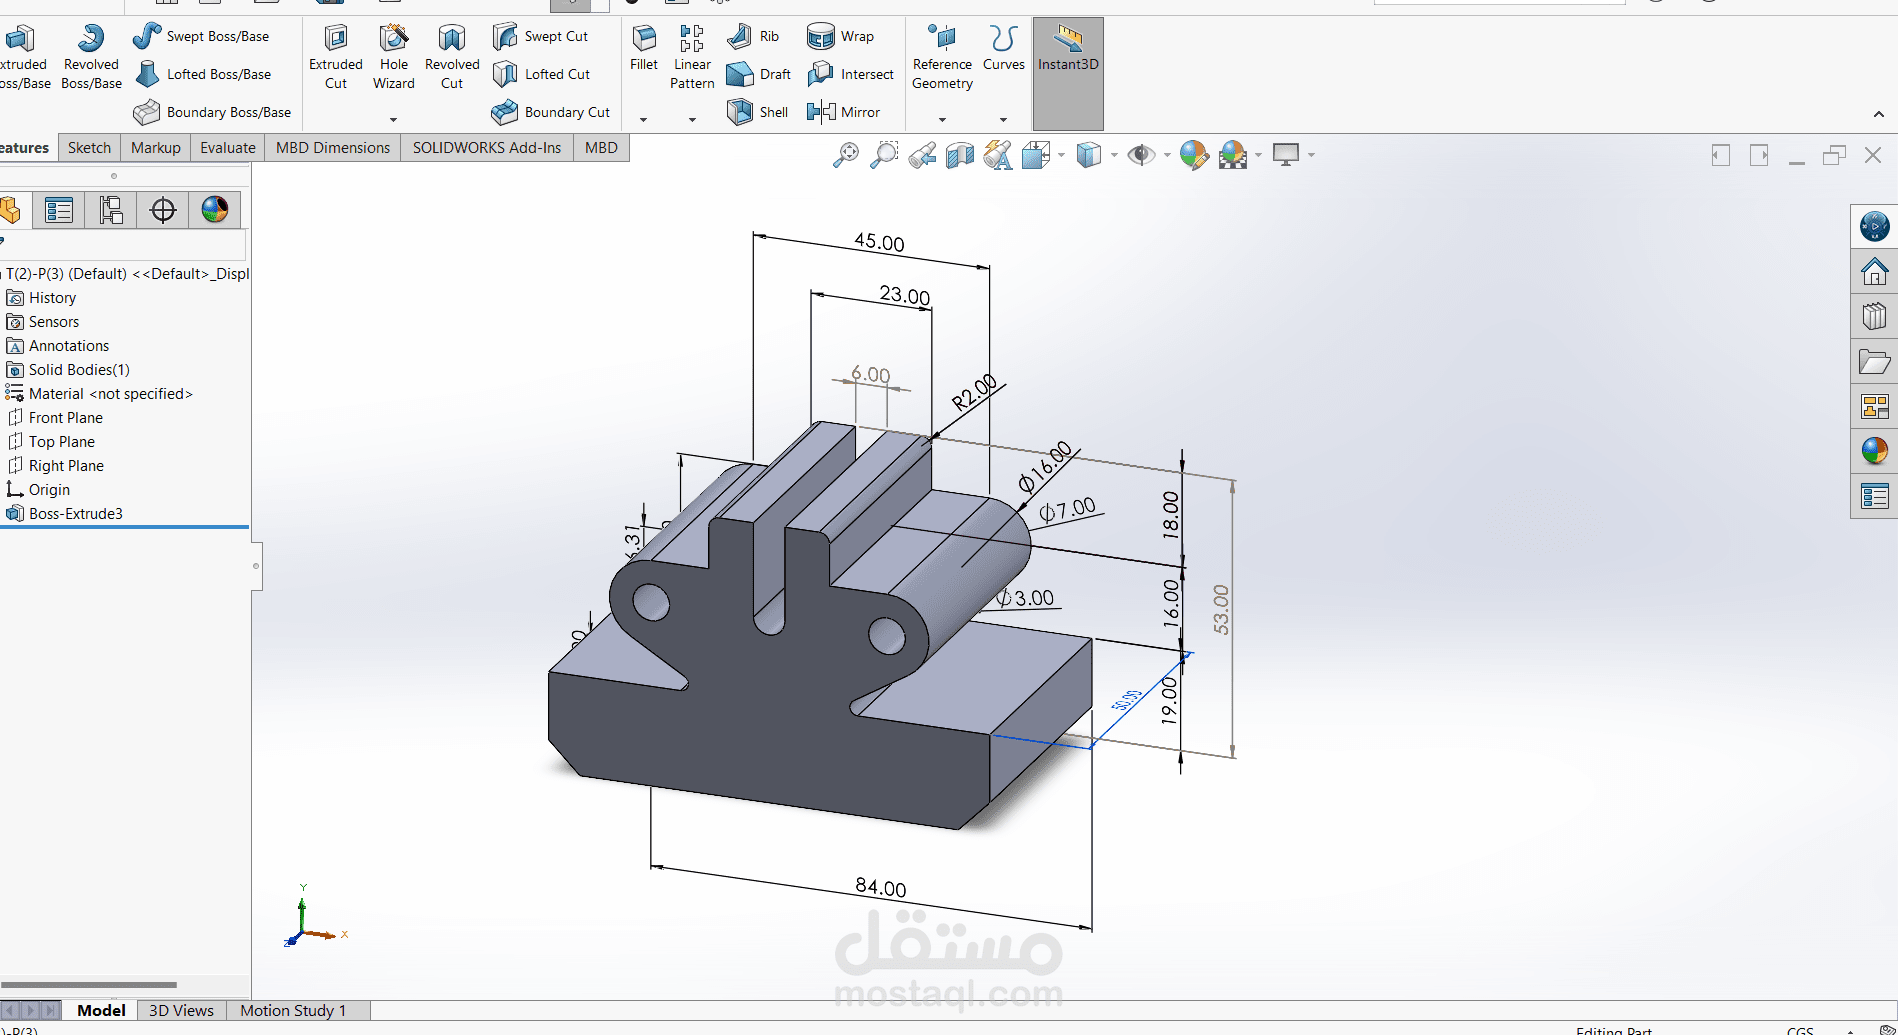Open the Motion Study 1 tab

292,1010
